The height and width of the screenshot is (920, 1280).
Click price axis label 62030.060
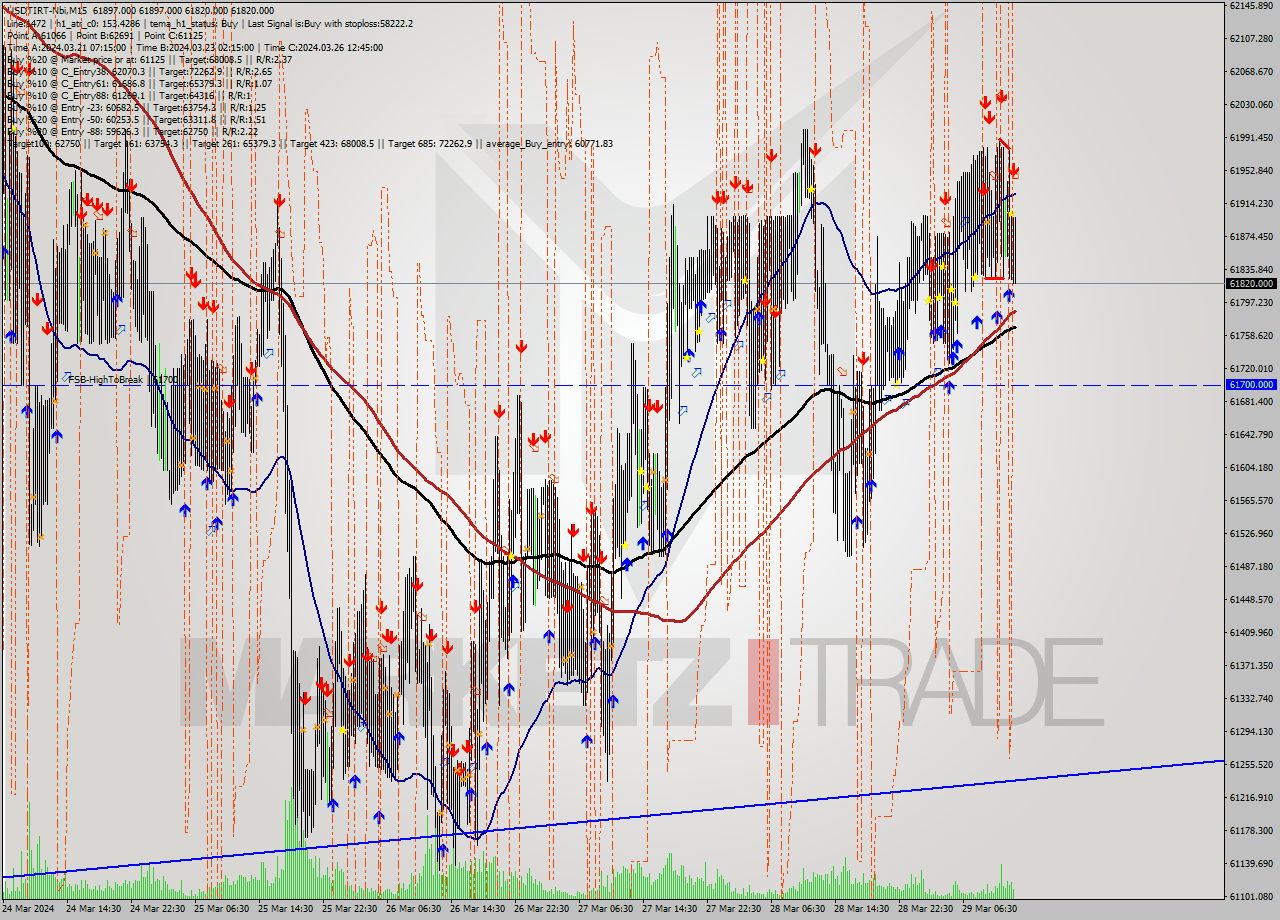(1253, 104)
